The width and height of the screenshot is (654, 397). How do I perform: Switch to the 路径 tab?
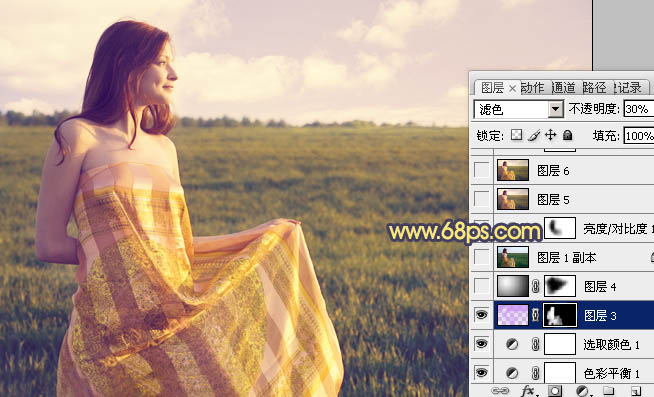click(594, 88)
